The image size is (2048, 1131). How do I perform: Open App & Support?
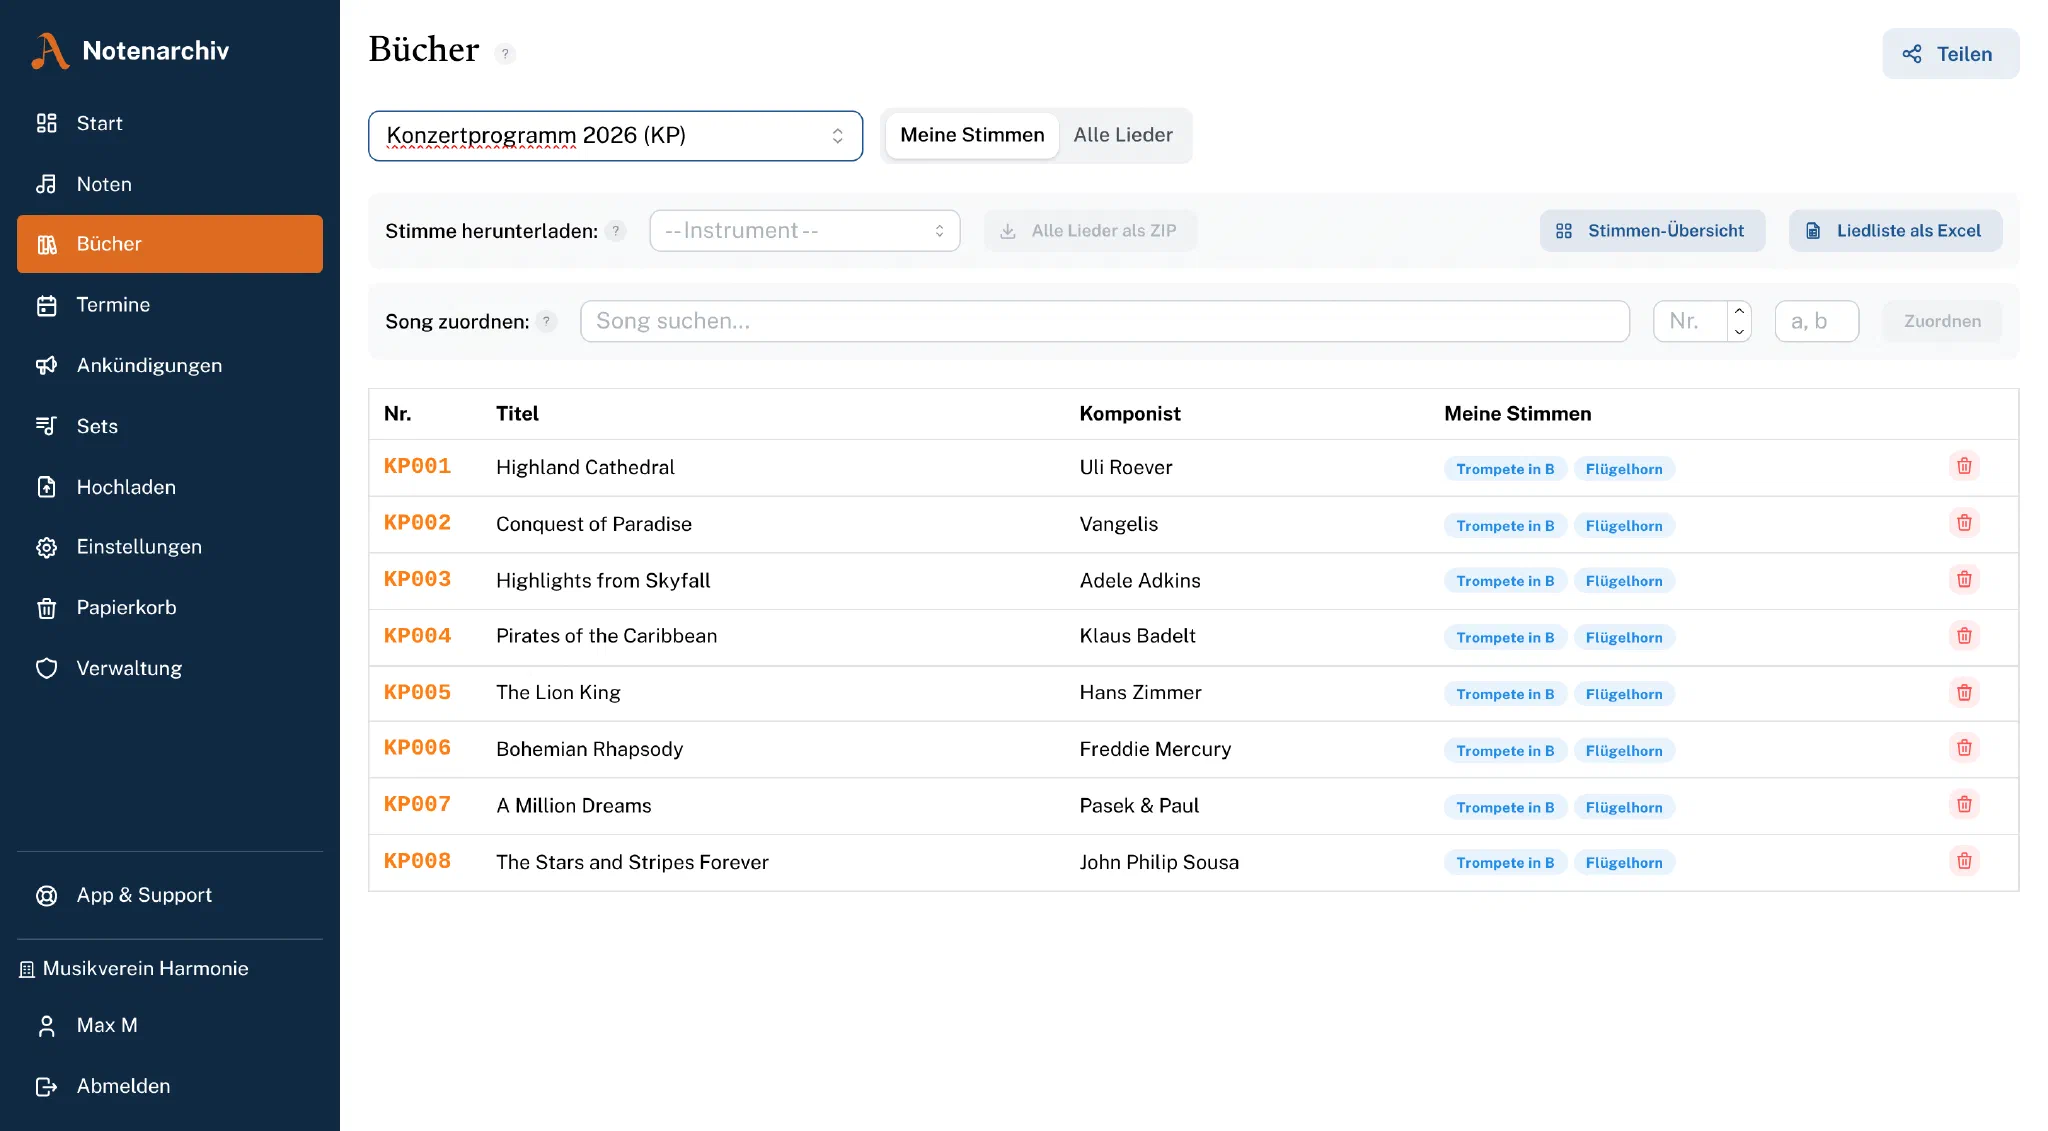point(170,895)
